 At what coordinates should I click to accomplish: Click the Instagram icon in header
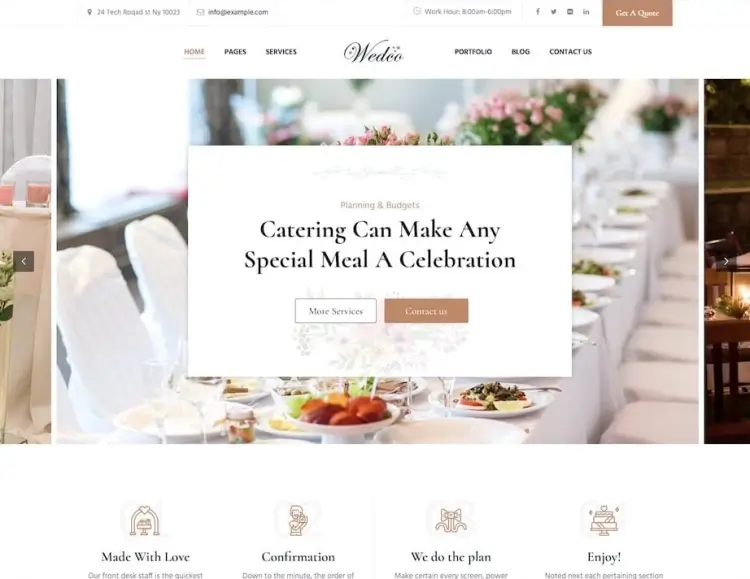coord(570,11)
